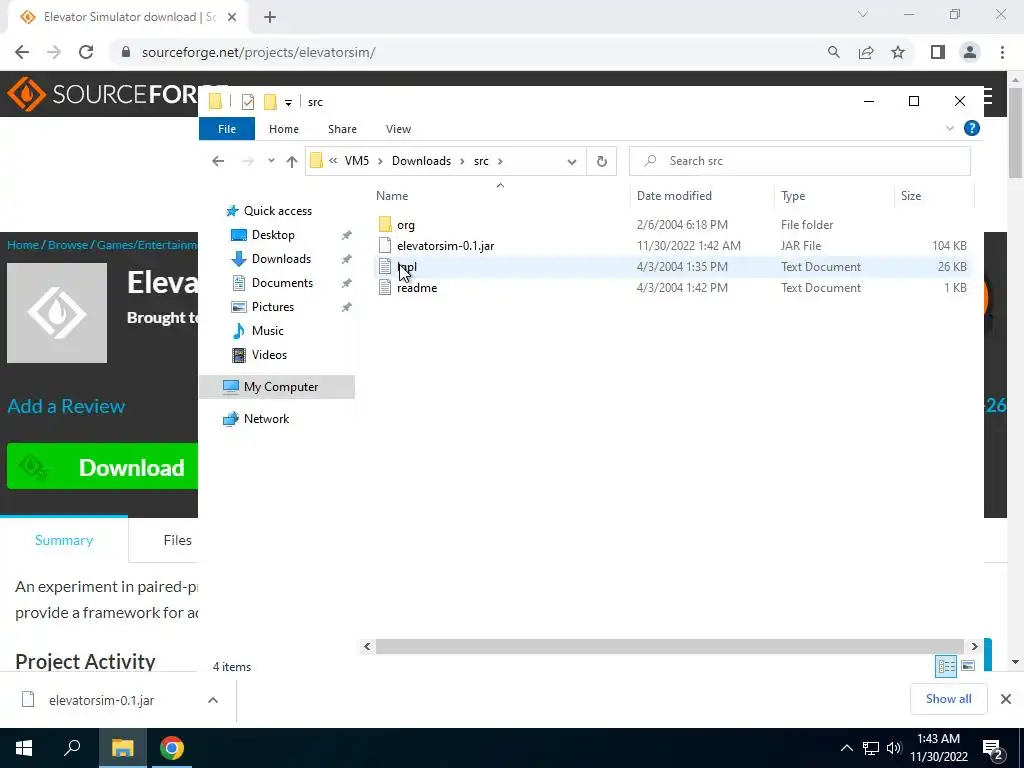Viewport: 1024px width, 768px height.
Task: Sort by Name column header
Action: [x=392, y=196]
